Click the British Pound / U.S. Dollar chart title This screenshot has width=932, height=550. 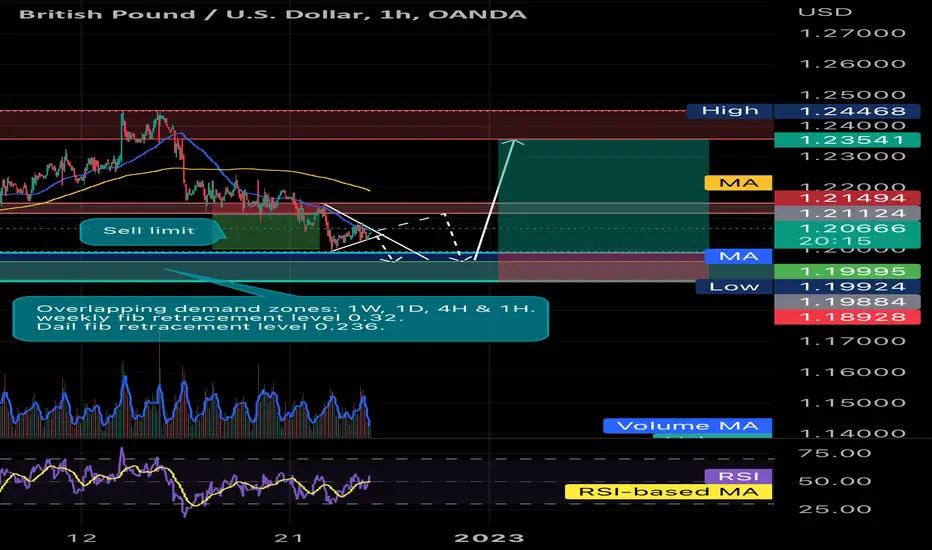point(273,14)
